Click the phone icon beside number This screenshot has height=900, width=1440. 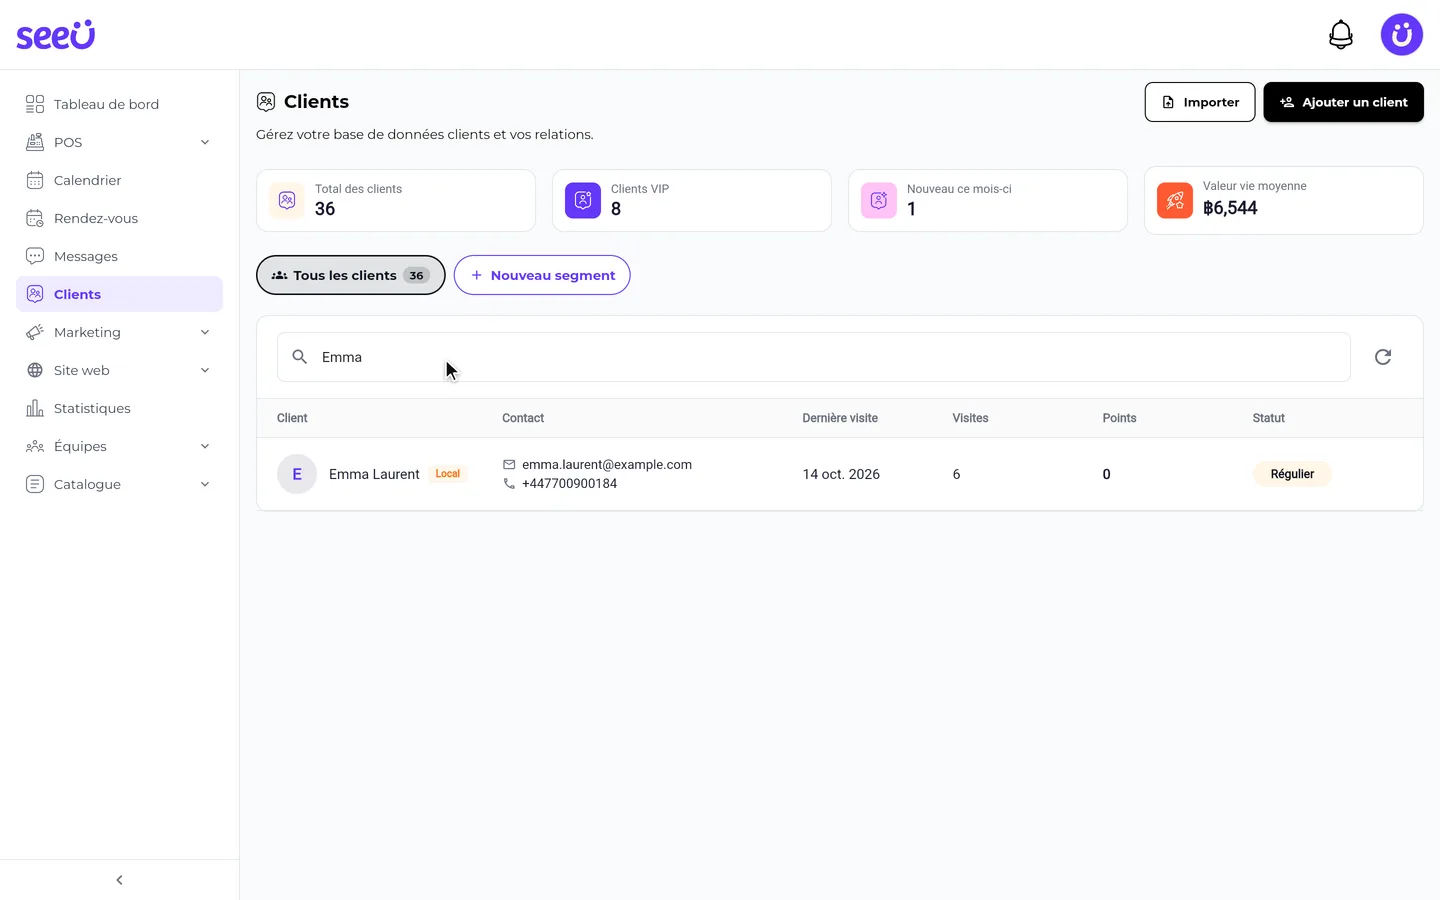coord(509,484)
